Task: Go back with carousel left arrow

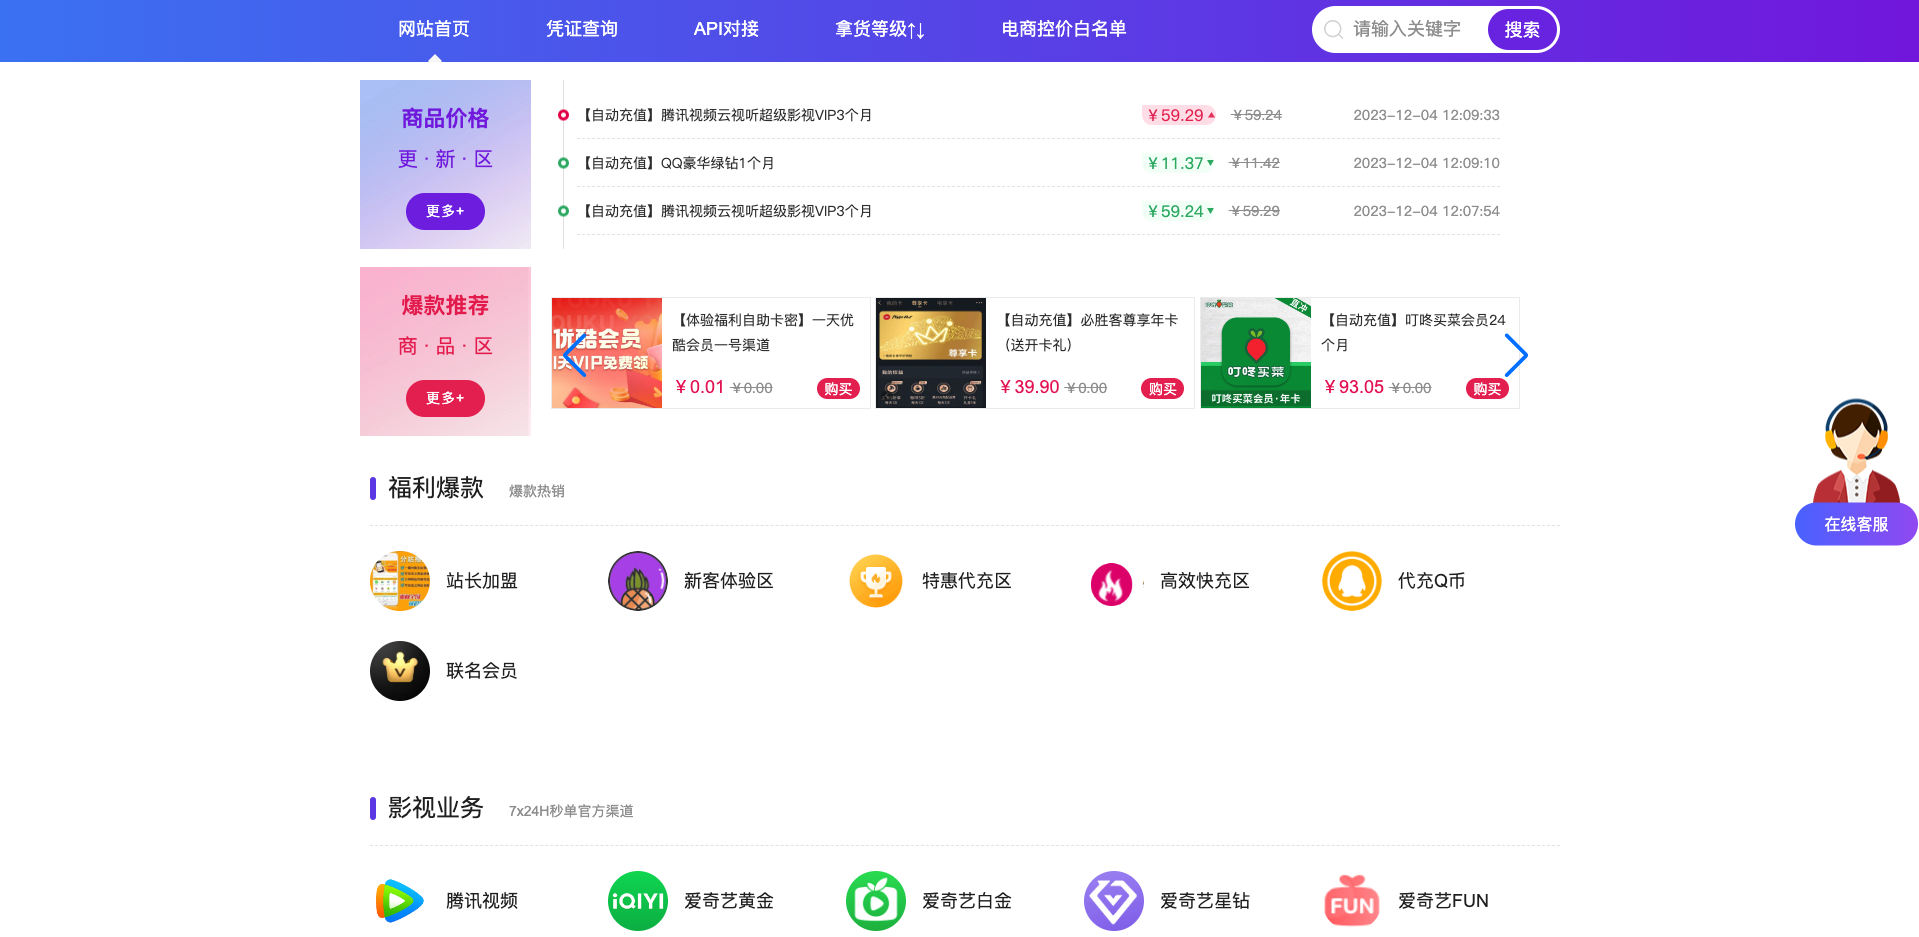Action: (x=575, y=354)
